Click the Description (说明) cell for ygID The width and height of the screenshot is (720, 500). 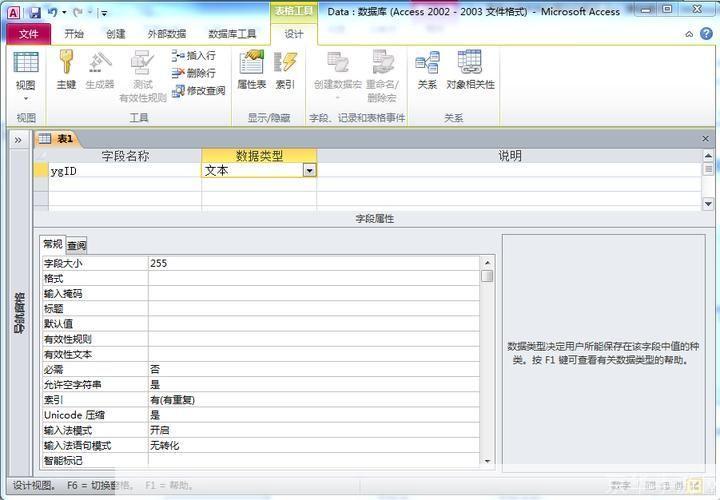pyautogui.click(x=509, y=170)
